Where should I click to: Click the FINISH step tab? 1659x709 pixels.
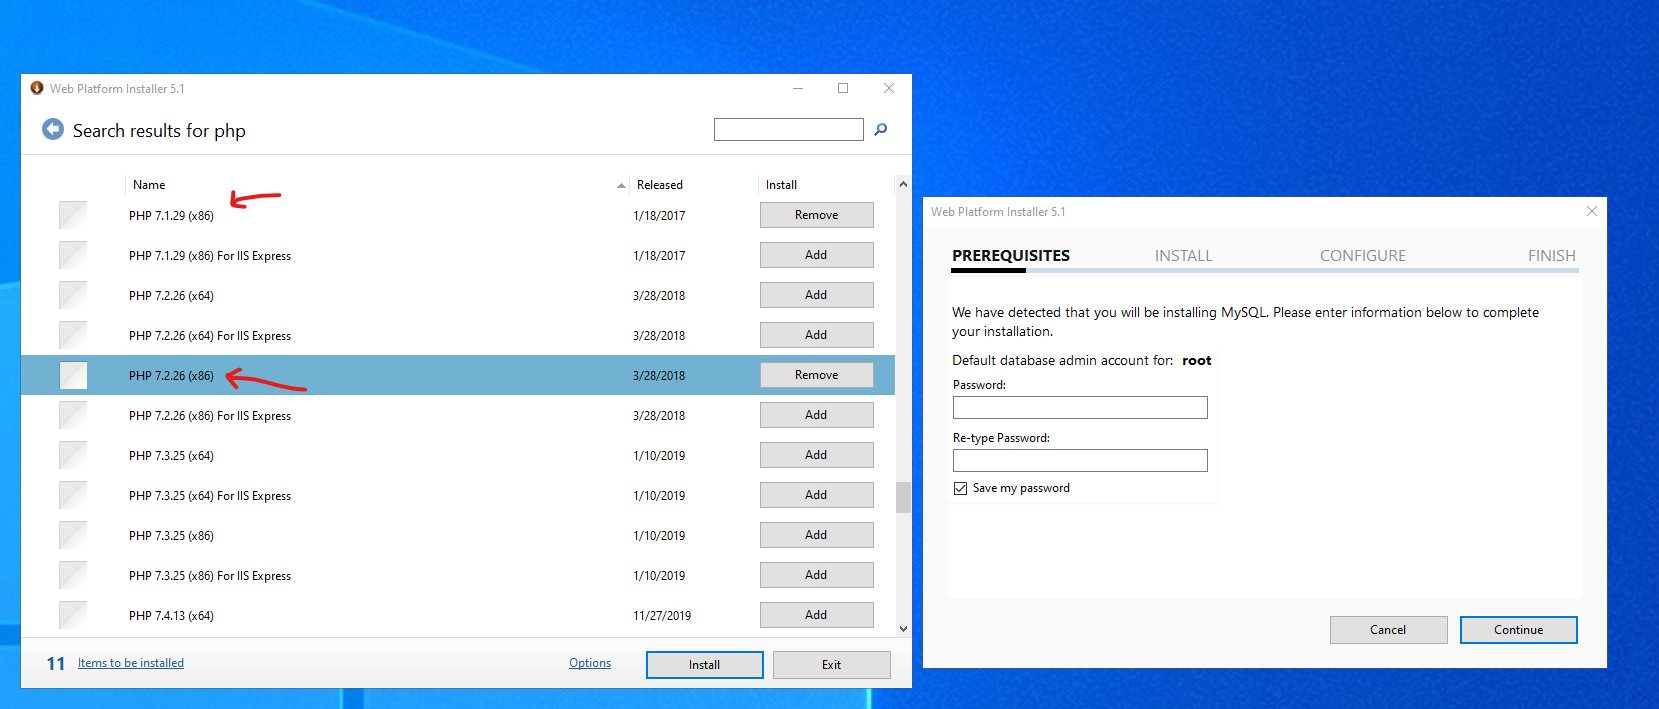click(x=1552, y=256)
